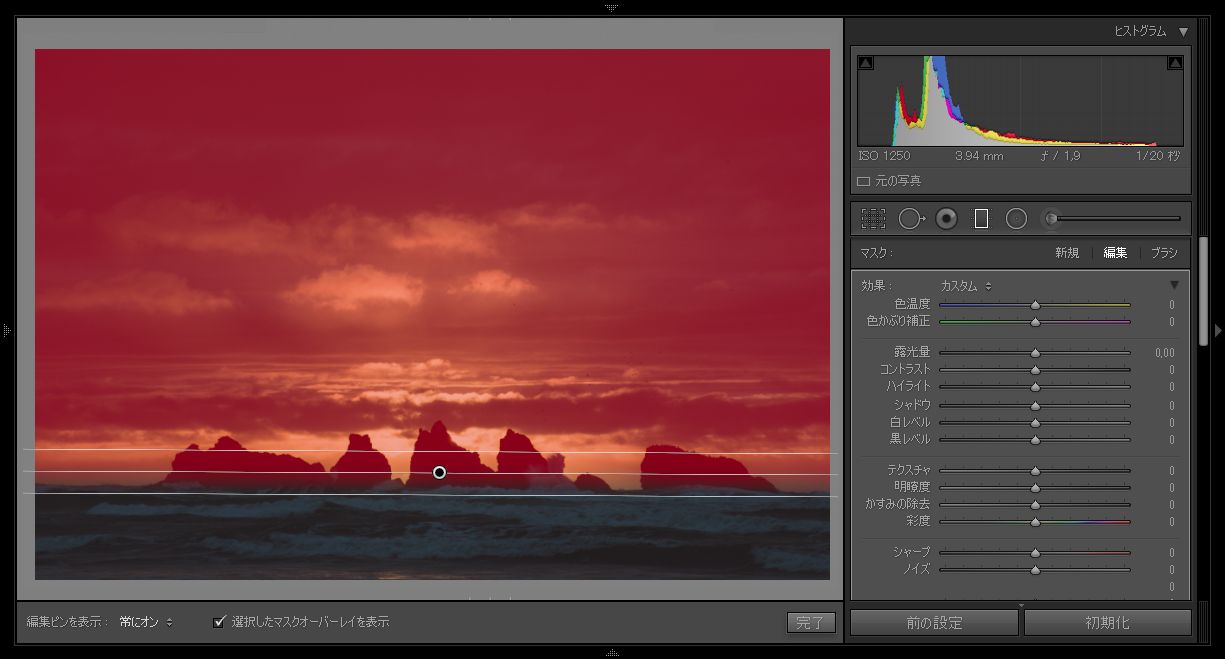Select the Spot Removal tool
The height and width of the screenshot is (659, 1225).
(x=911, y=218)
